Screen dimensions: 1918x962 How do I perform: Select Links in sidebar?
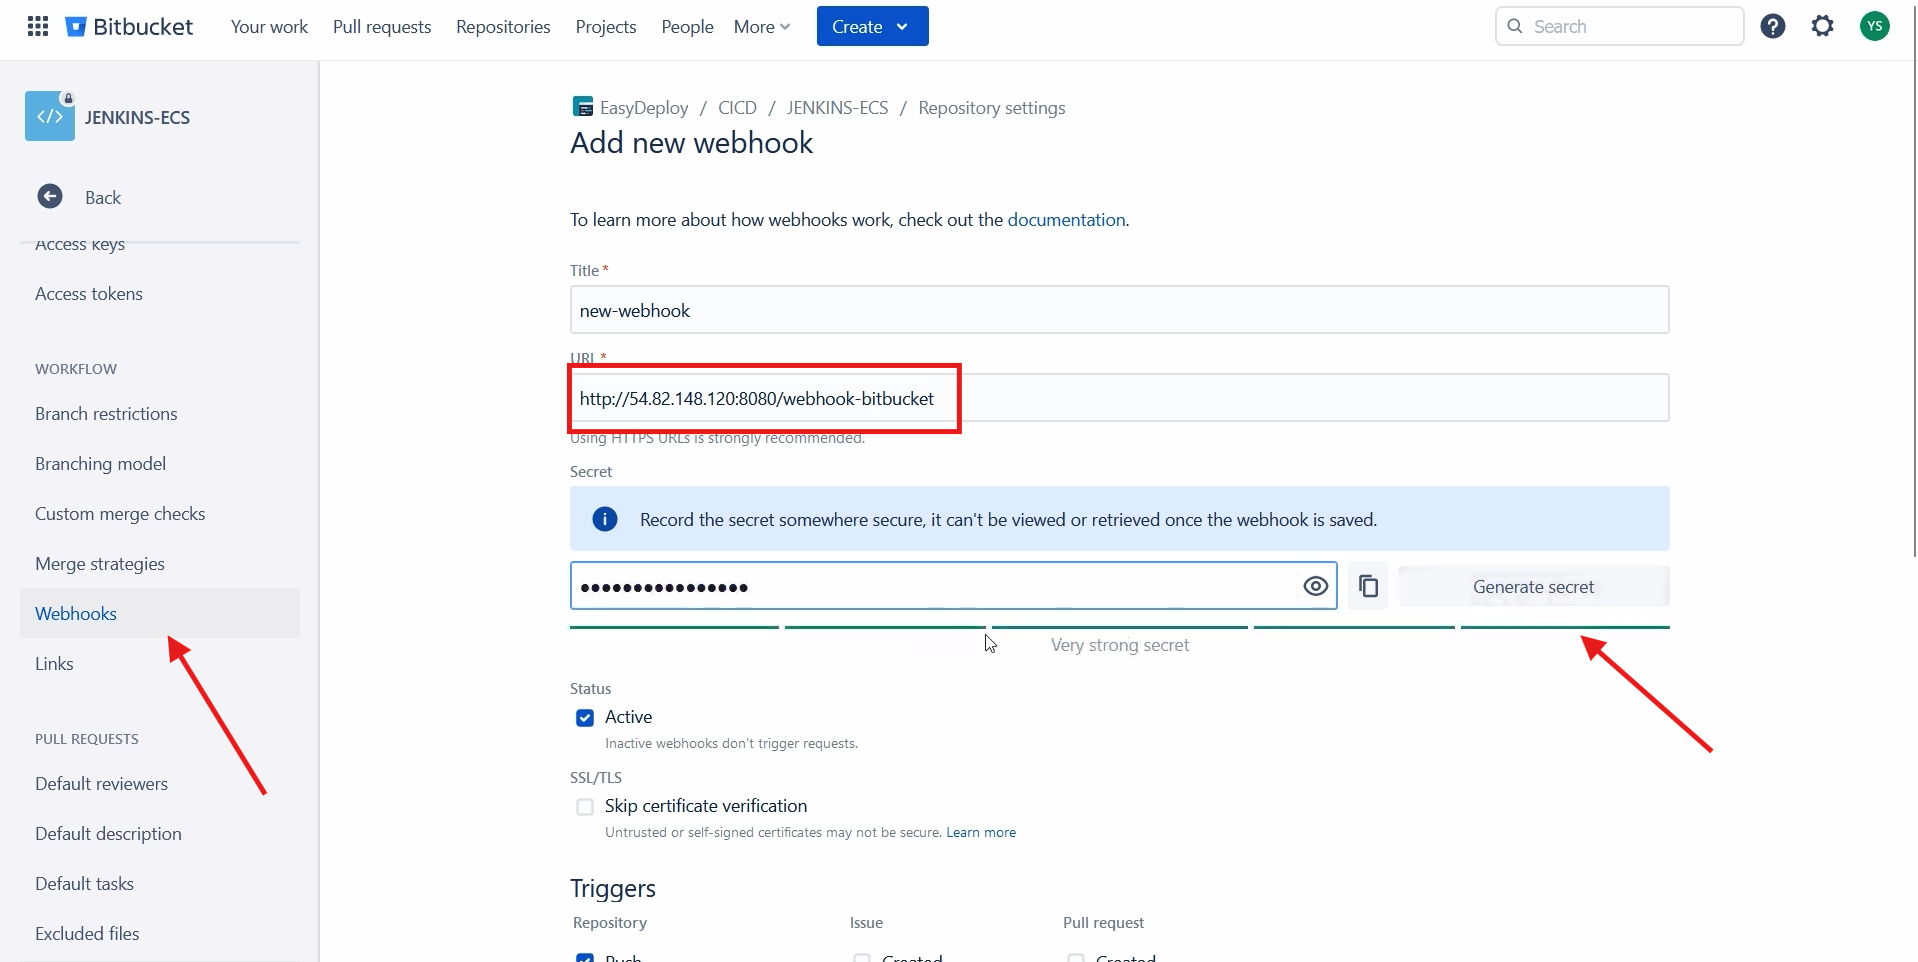(160, 664)
